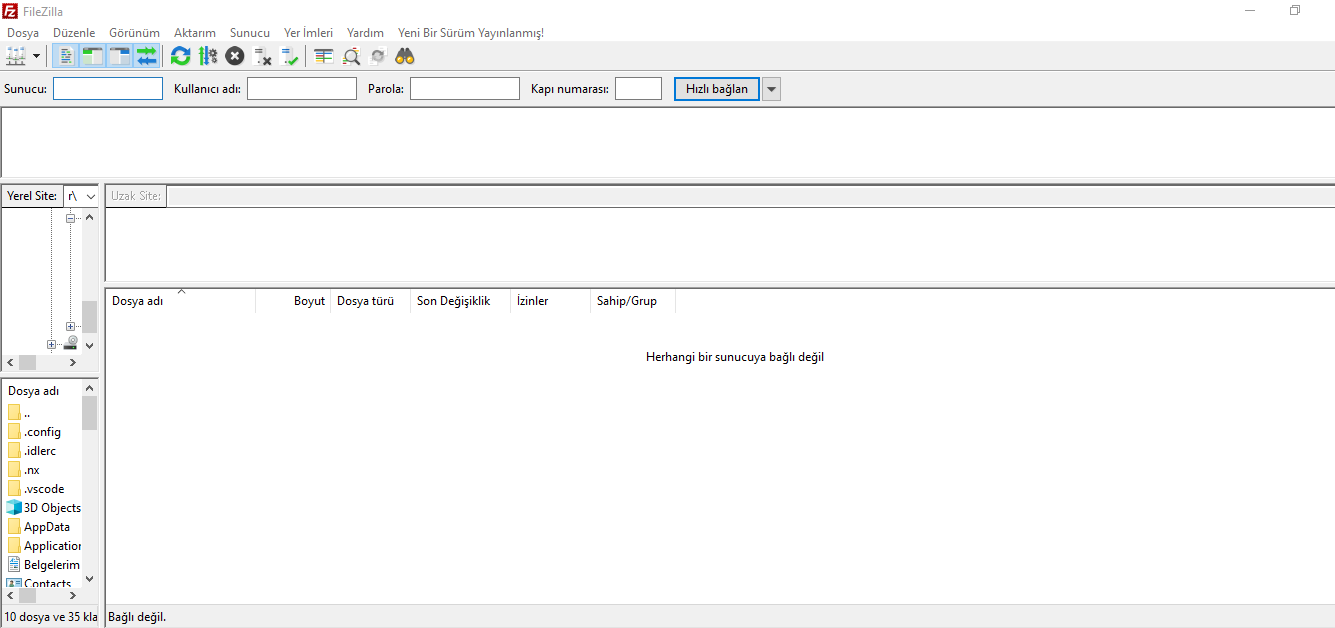Toggle the transfer queue display

[147, 56]
